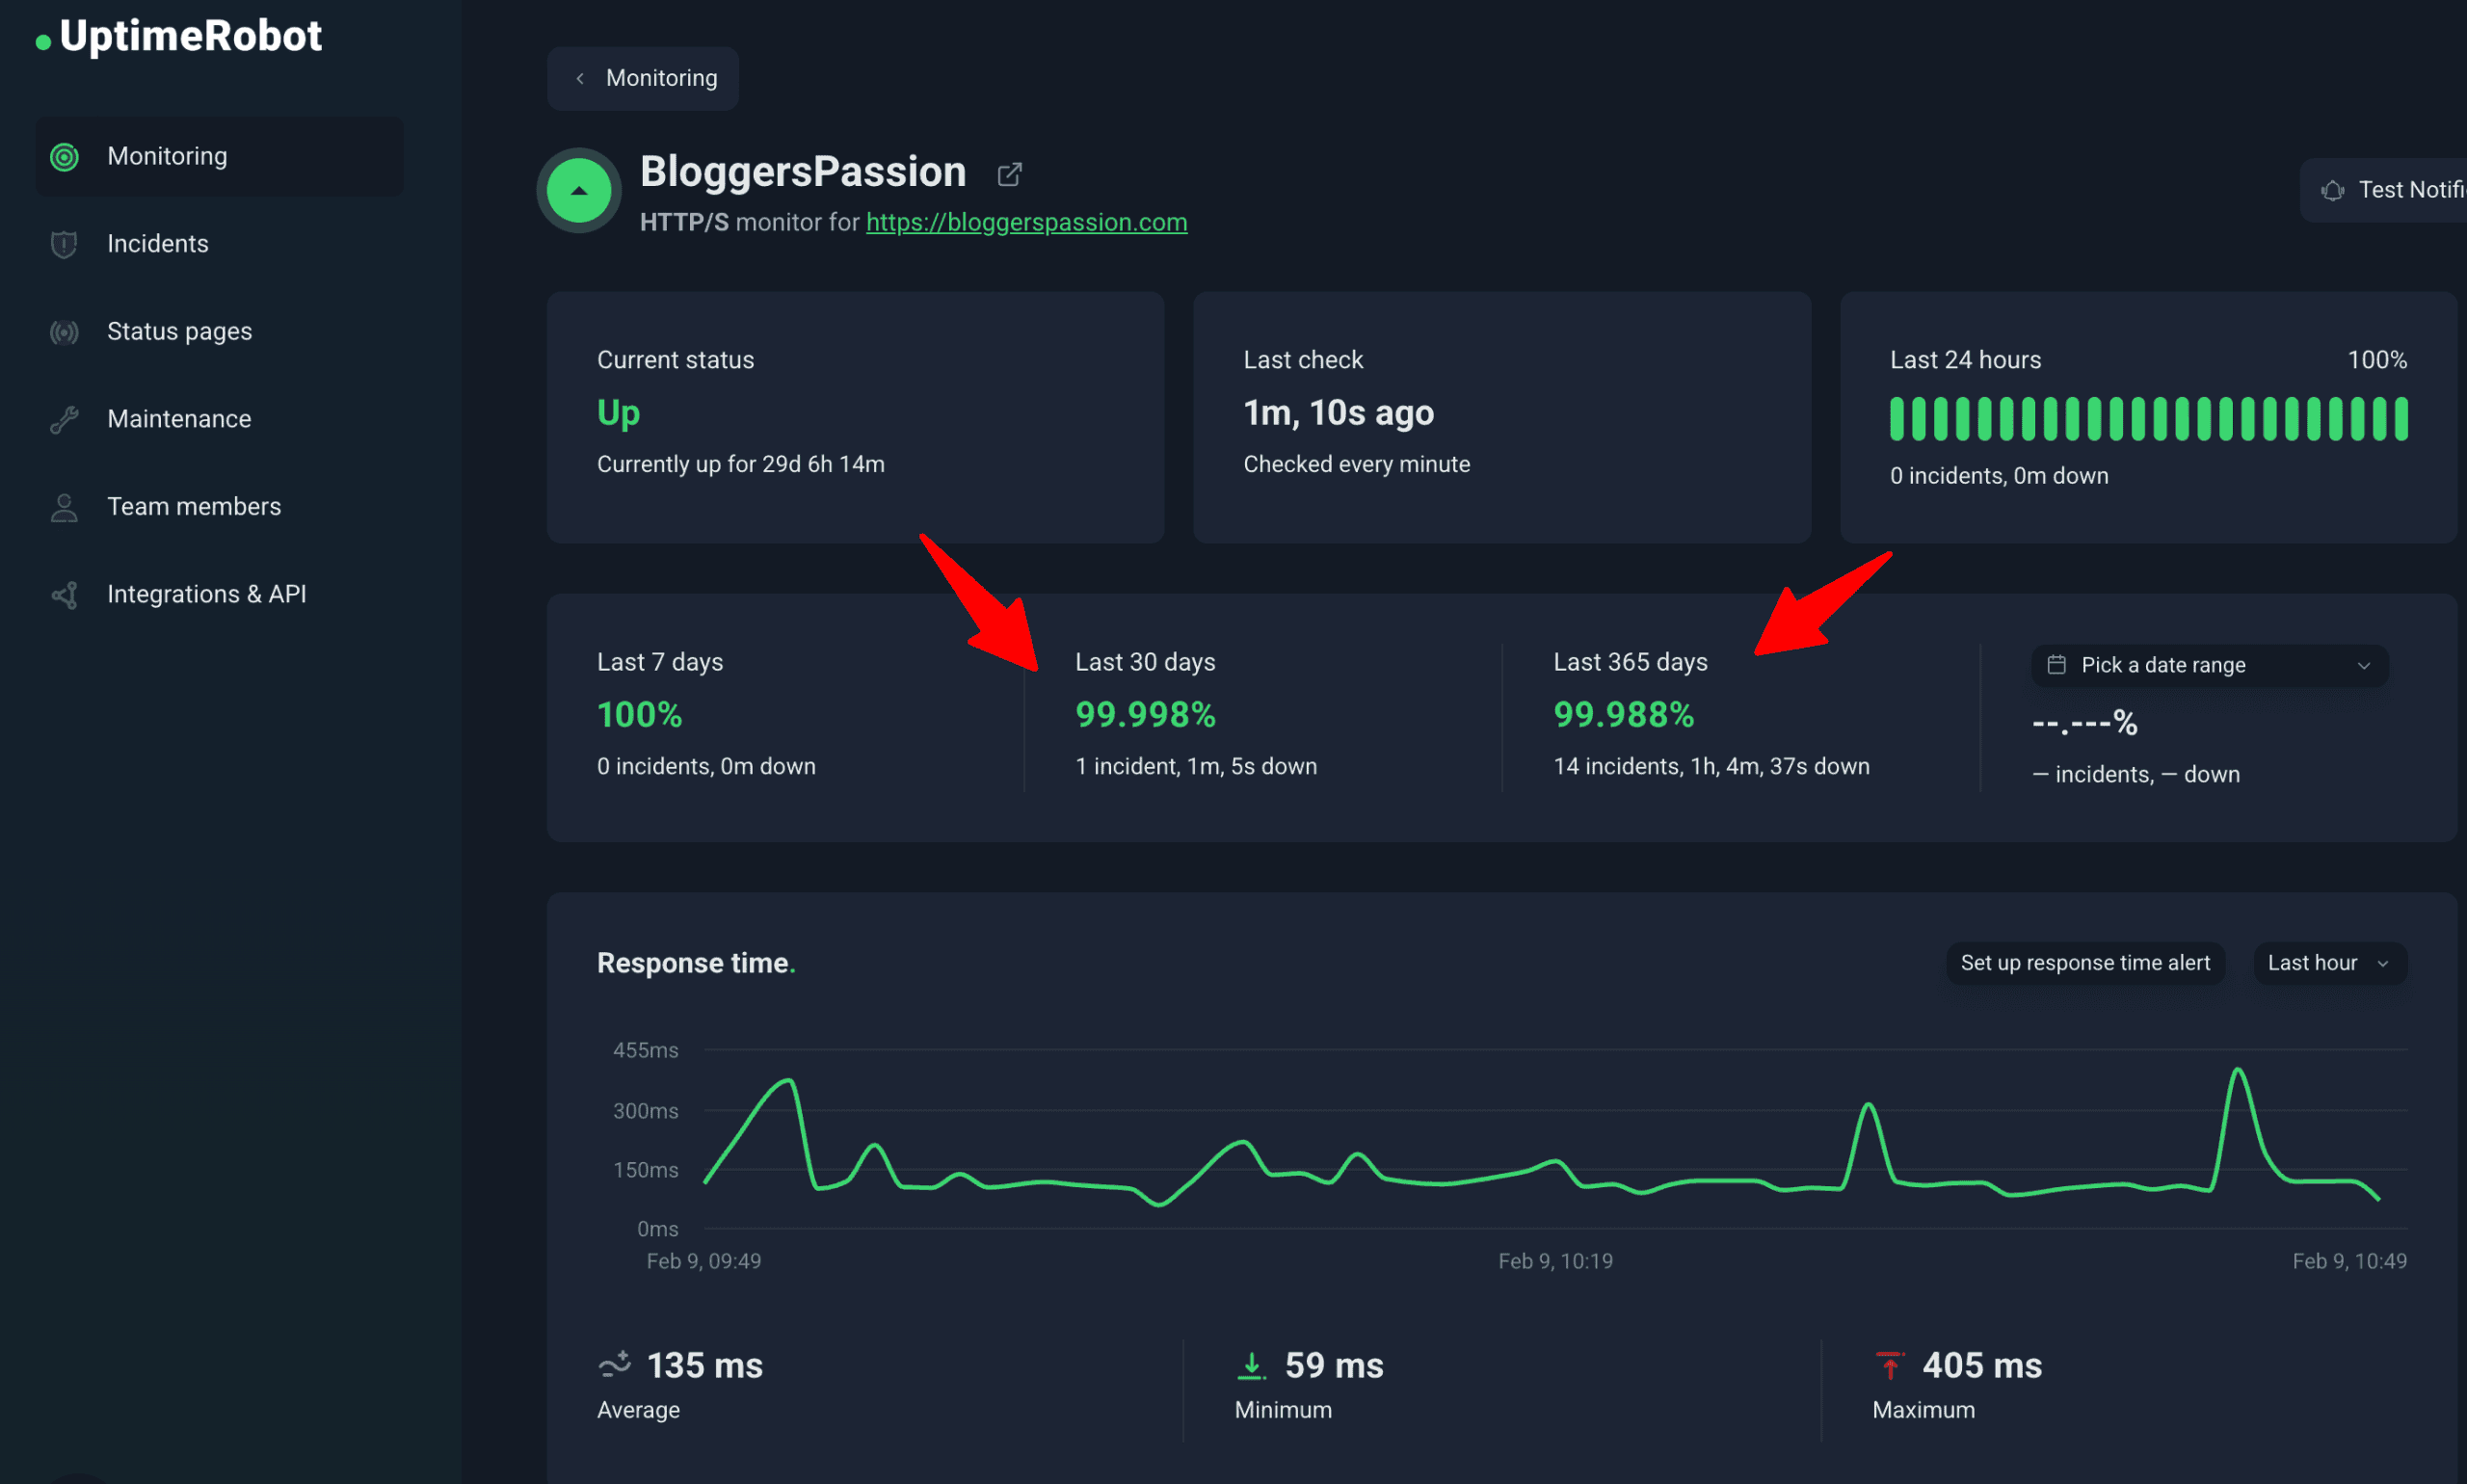Open the Pick a date range dropdown
The height and width of the screenshot is (1484, 2467).
pyautogui.click(x=2208, y=665)
